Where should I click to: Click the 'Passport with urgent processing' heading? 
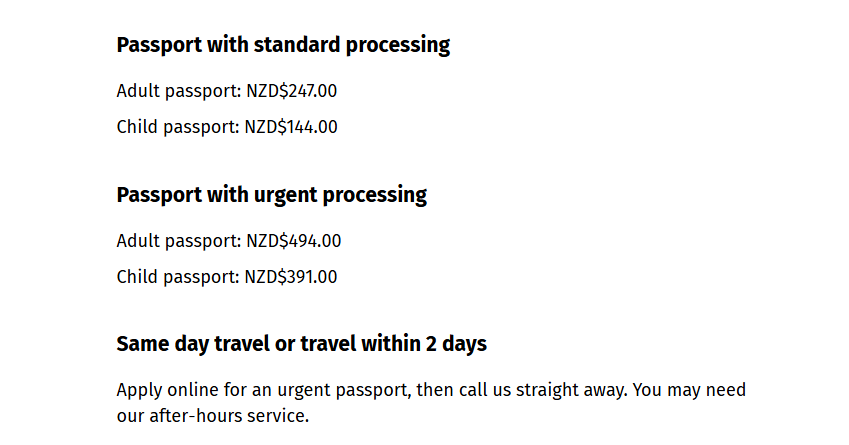tap(271, 195)
